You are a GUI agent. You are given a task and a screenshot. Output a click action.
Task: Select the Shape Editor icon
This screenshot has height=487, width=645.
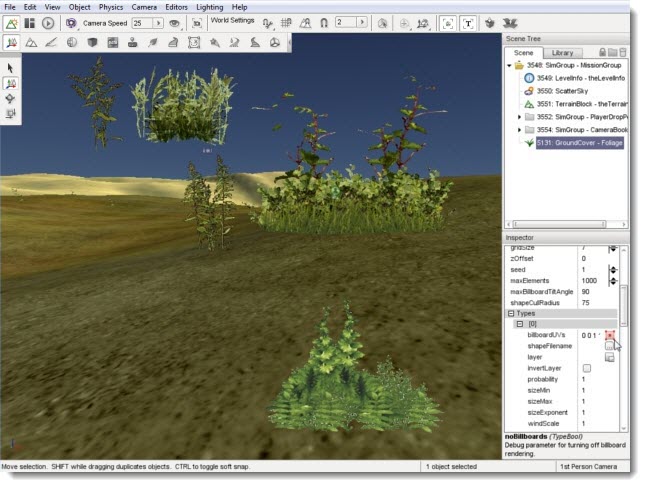(275, 42)
